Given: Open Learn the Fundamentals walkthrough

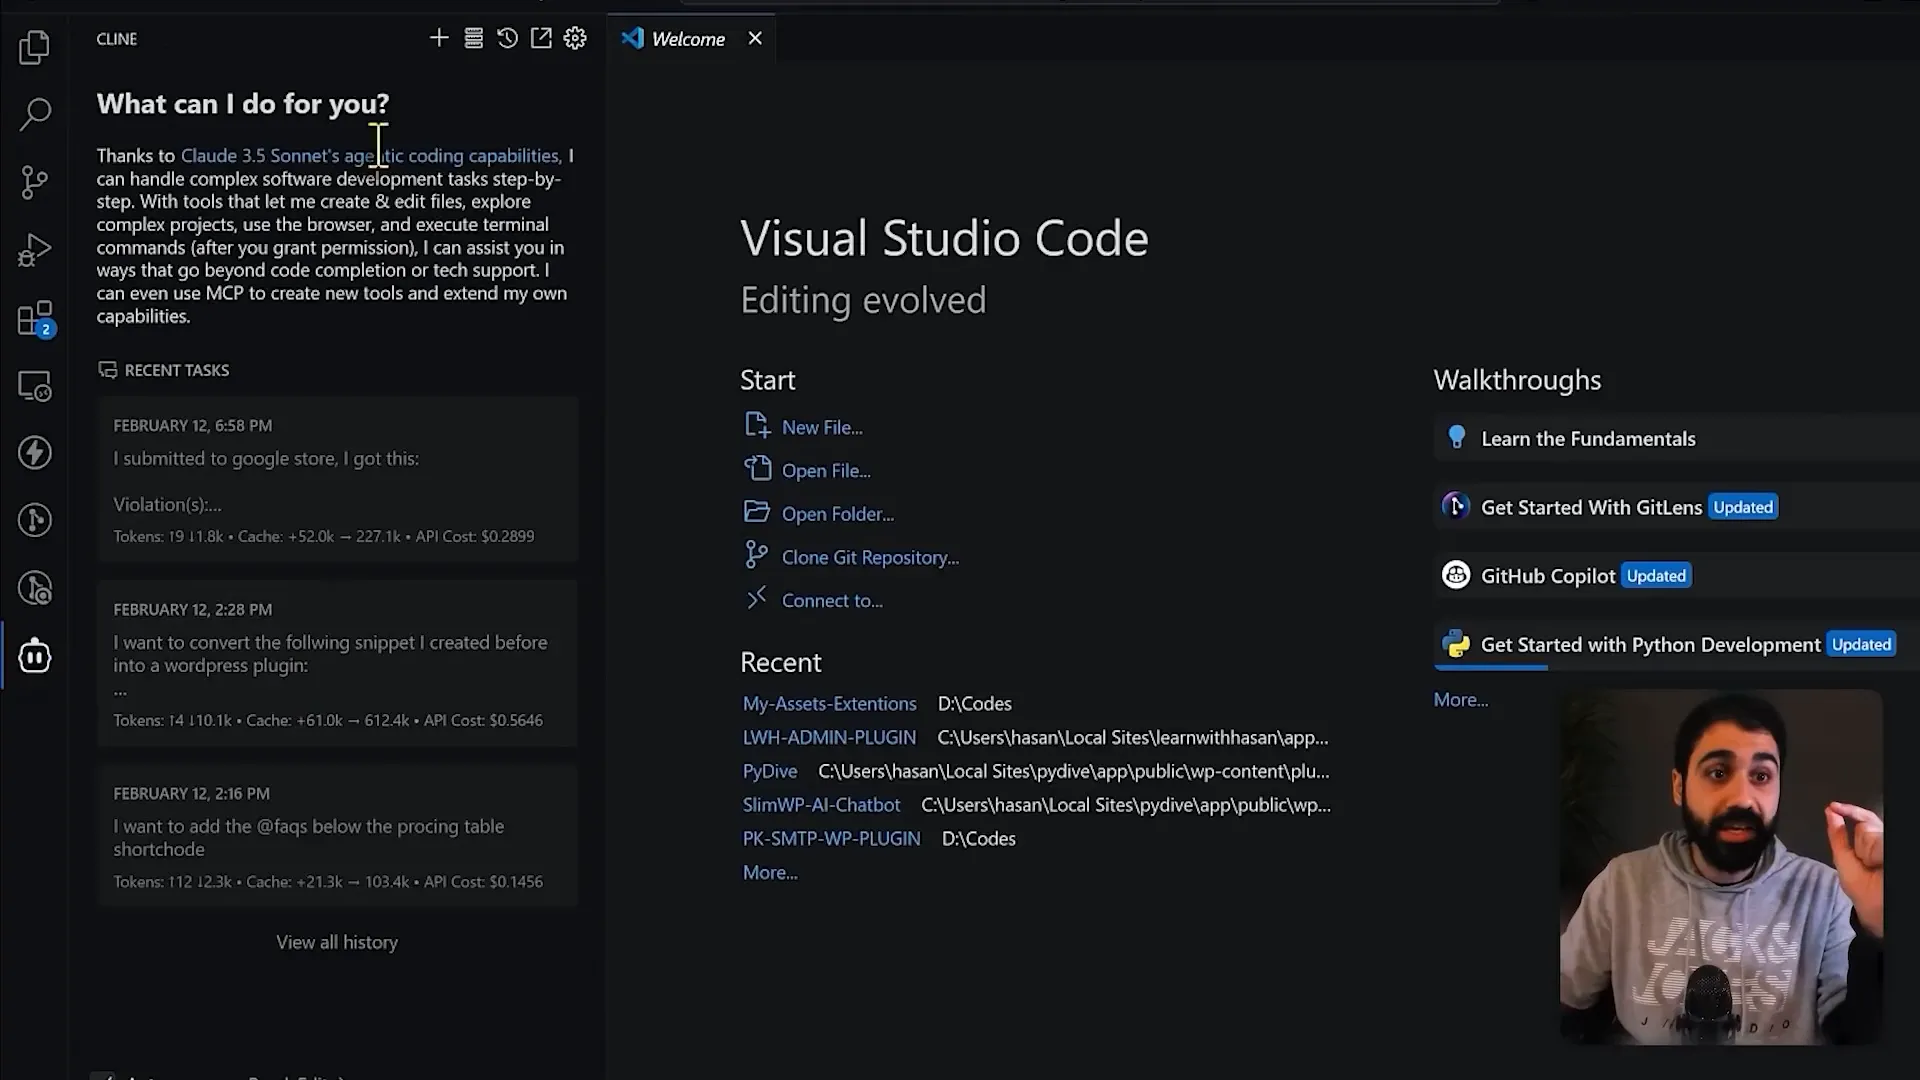Looking at the screenshot, I should [x=1676, y=439].
